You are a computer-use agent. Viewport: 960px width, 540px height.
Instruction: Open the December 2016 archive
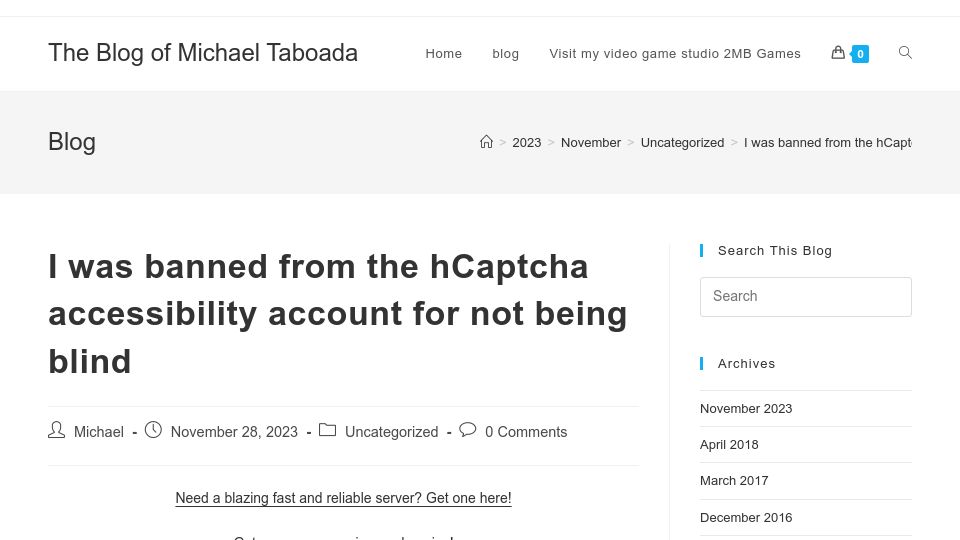[x=746, y=517]
